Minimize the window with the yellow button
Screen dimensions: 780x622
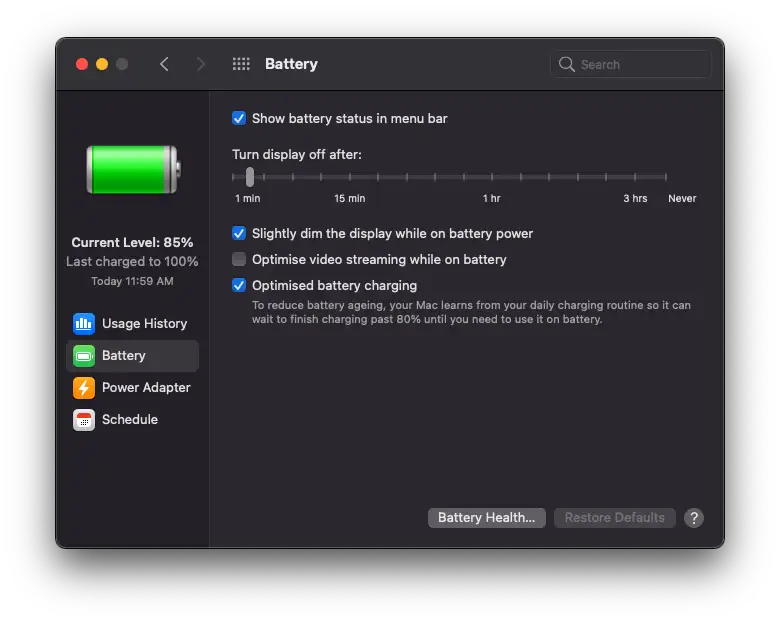pyautogui.click(x=102, y=64)
